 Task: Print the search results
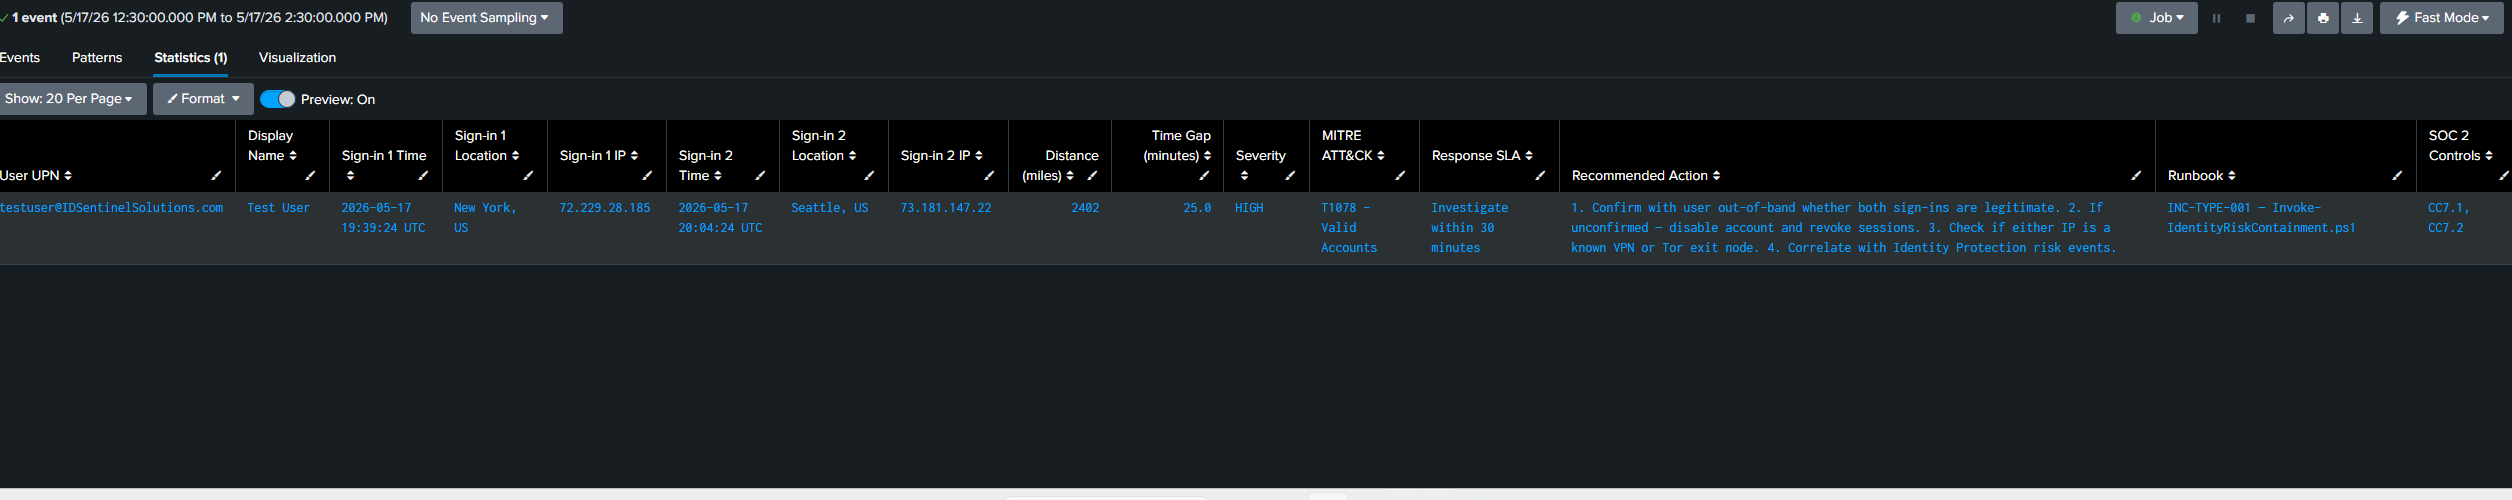(2323, 18)
